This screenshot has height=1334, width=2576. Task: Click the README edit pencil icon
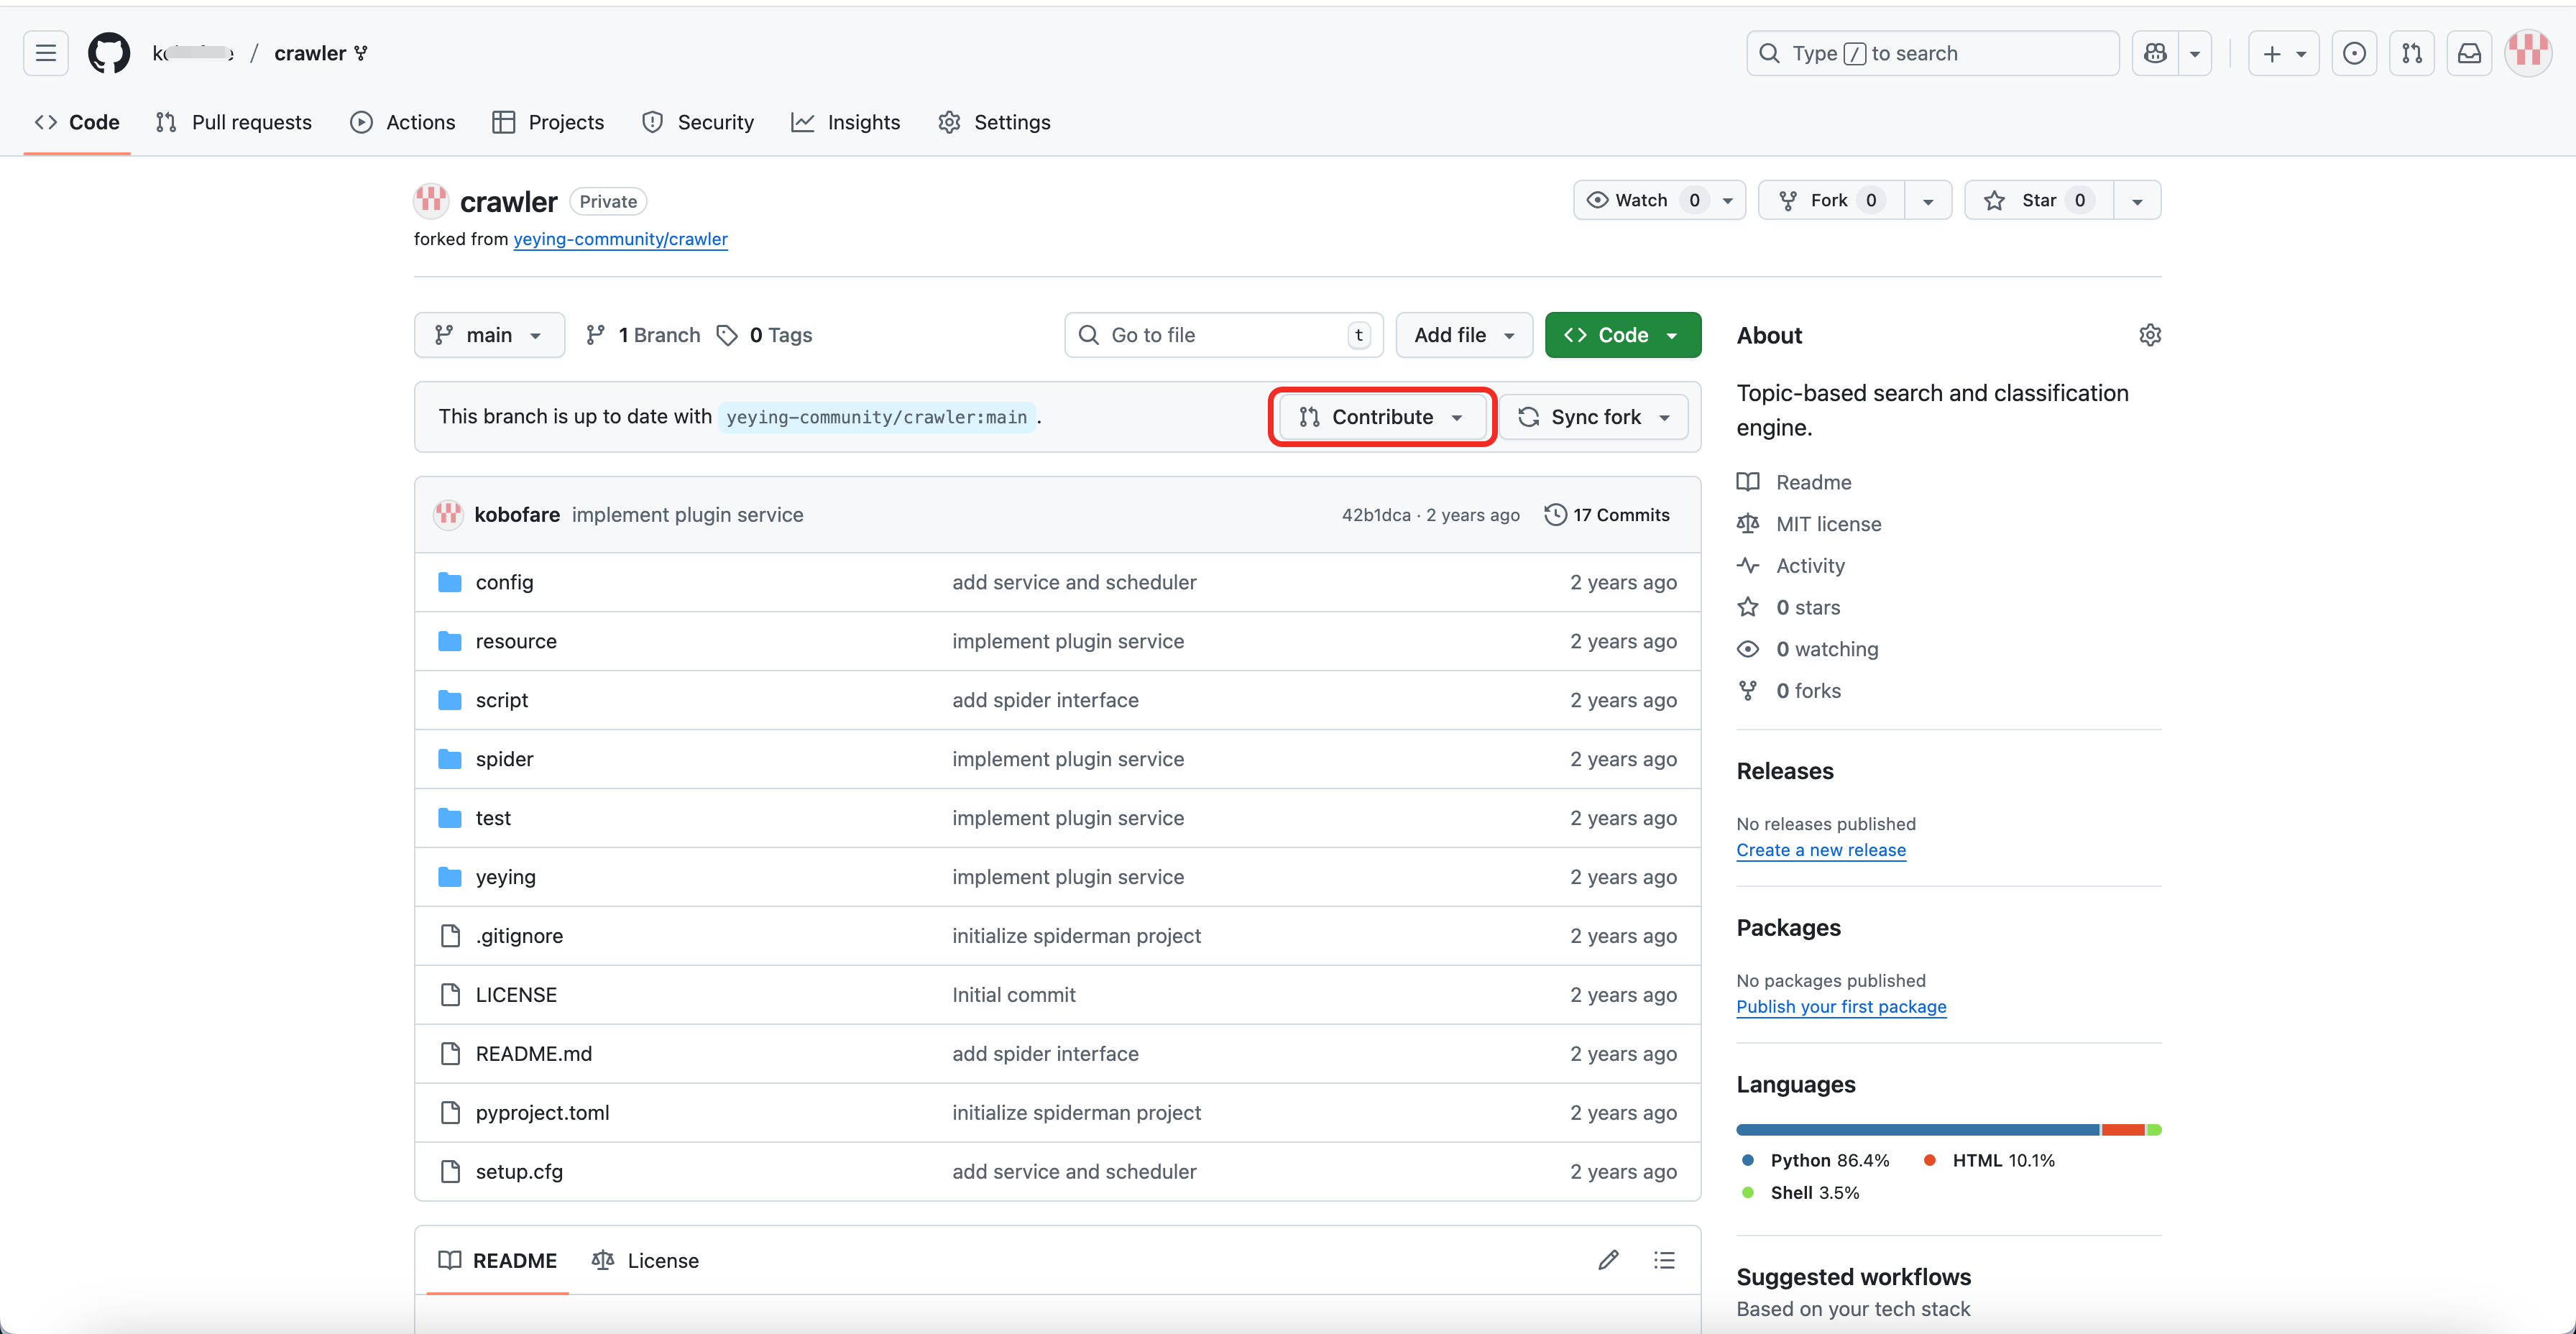[x=1608, y=1260]
